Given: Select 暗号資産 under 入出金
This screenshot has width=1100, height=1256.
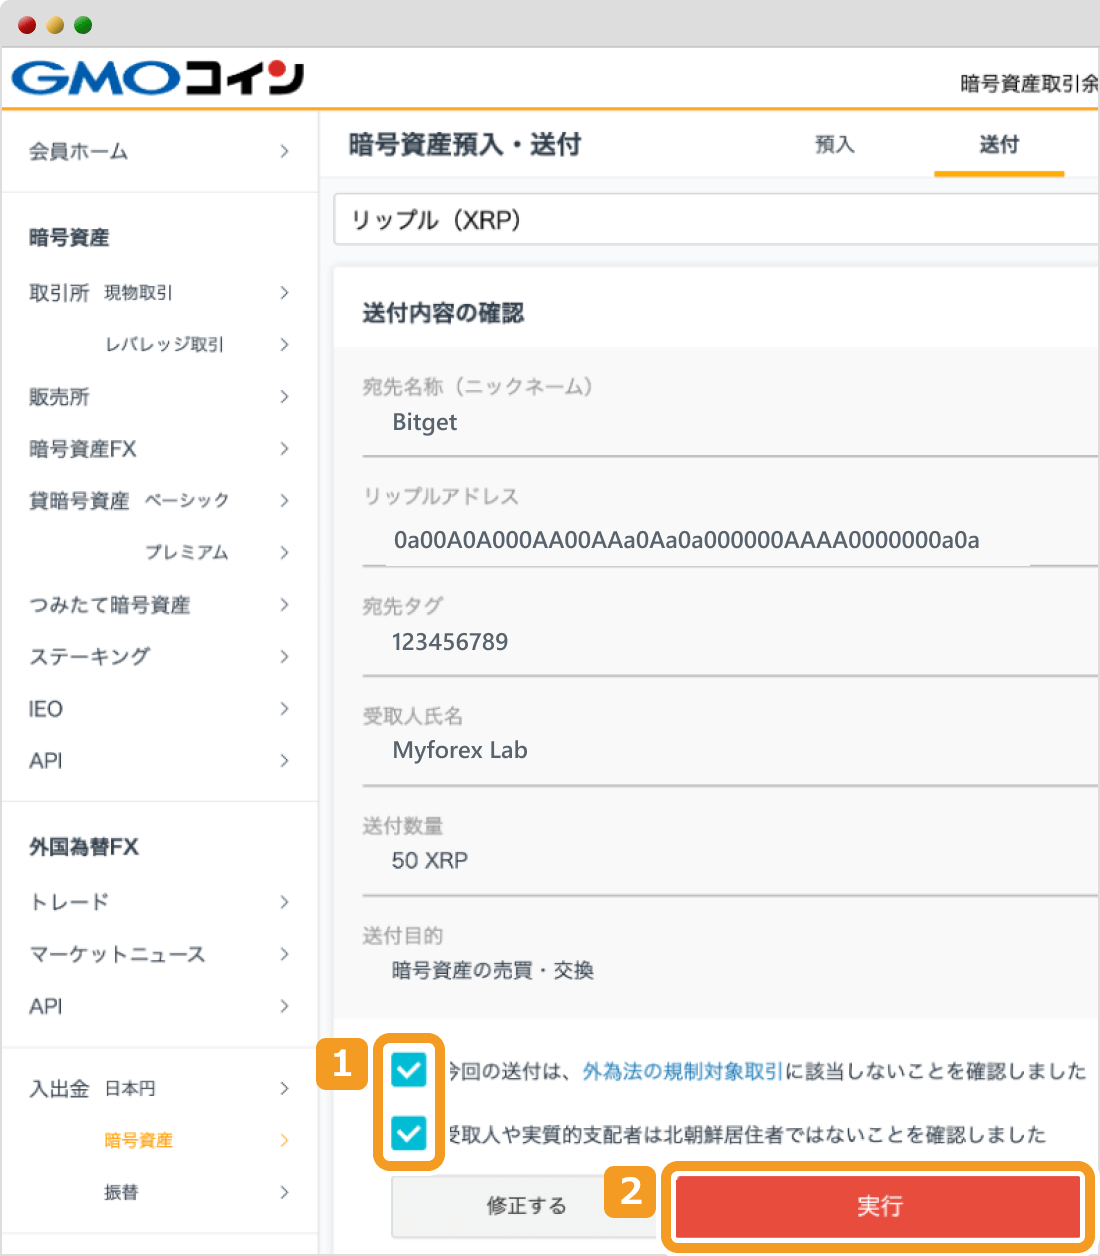Looking at the screenshot, I should click(138, 1140).
